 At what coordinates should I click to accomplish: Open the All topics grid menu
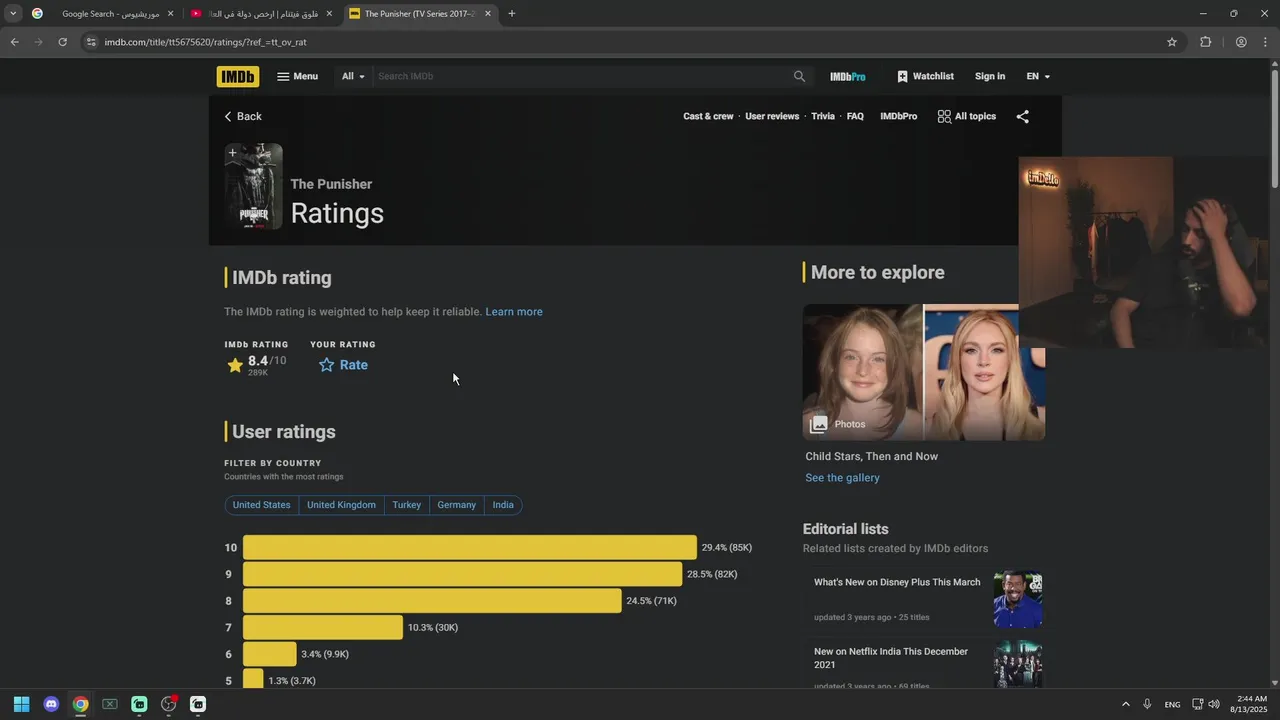coord(967,116)
